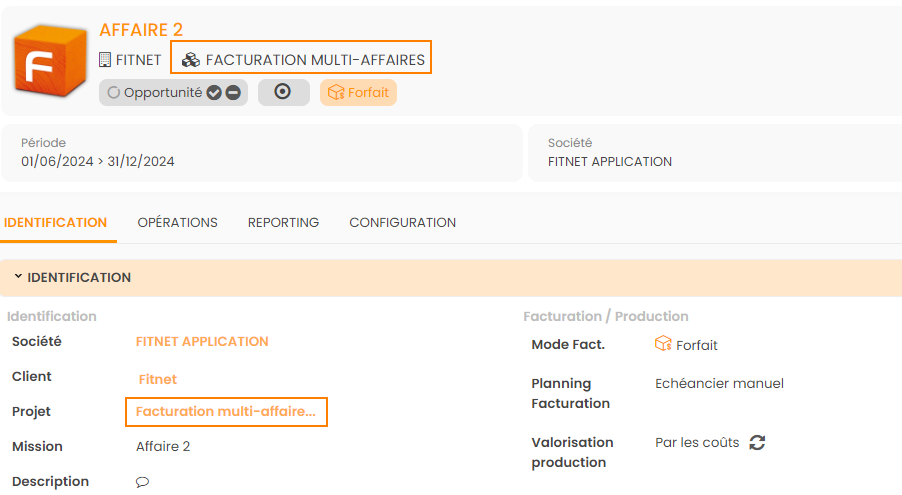Click the checkmark icon on the Opportunité badge
902x495 pixels.
[x=214, y=93]
